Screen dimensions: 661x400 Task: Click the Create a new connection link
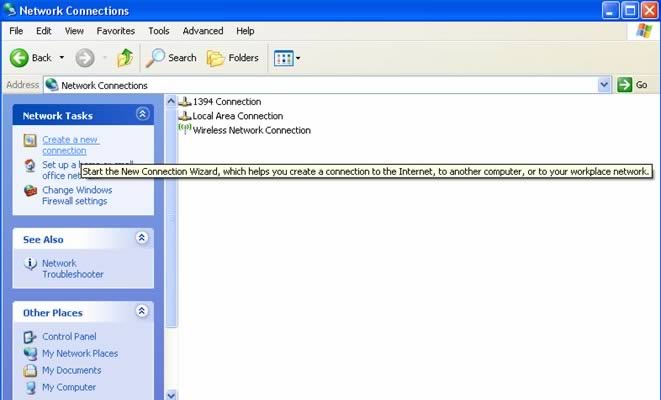[x=70, y=145]
